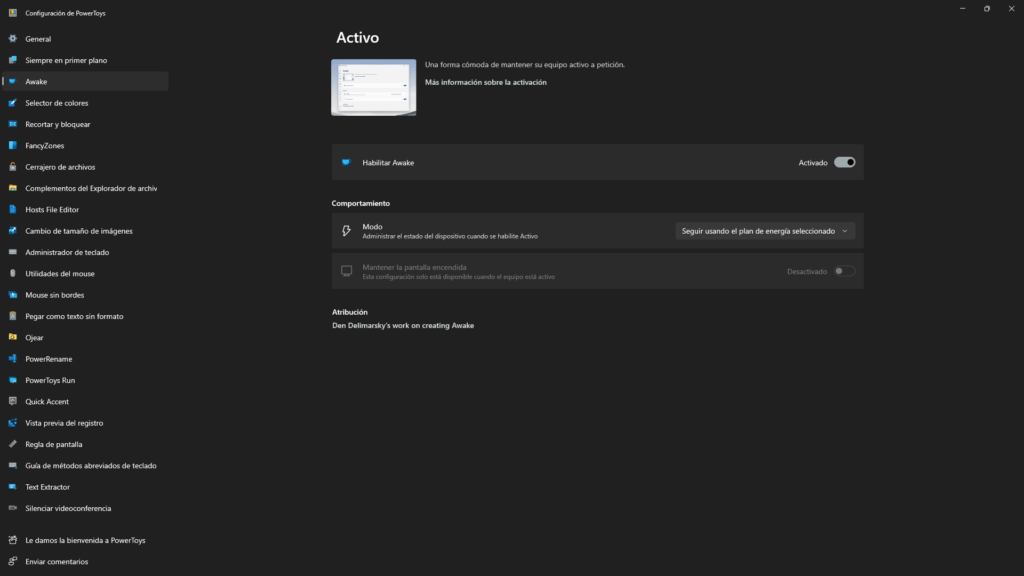This screenshot has width=1024, height=576.
Task: Click the Silenciar videoconferencia camera icon
Action: (12, 508)
